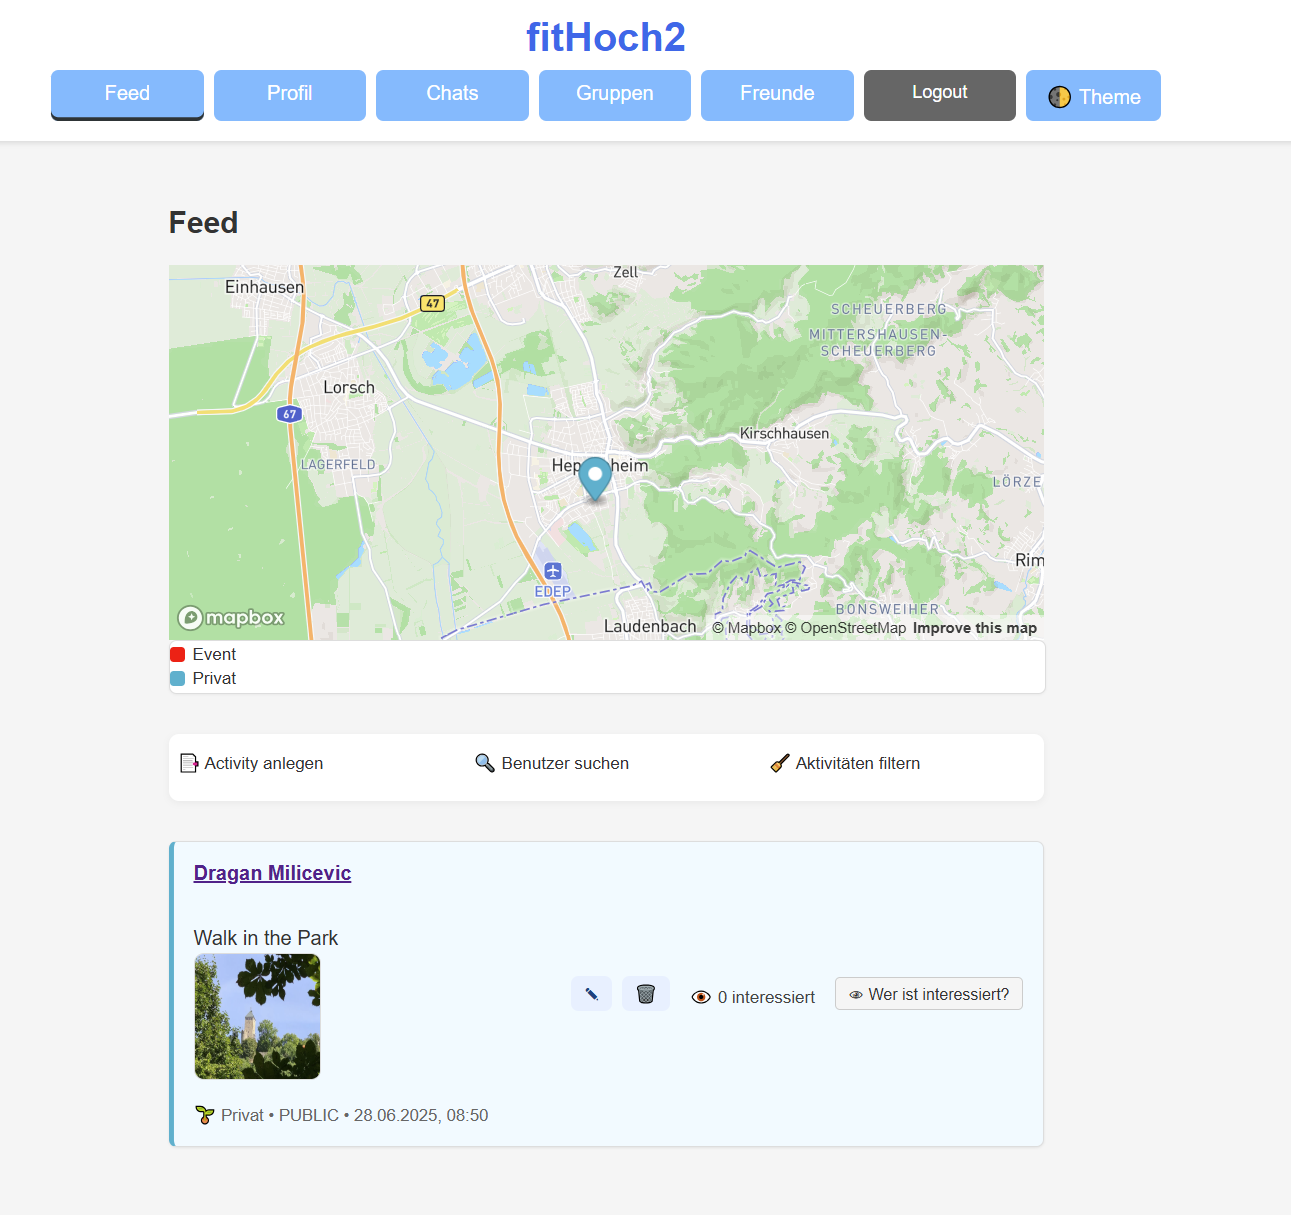
Task: Click the Activity anlegen document icon
Action: coord(189,763)
